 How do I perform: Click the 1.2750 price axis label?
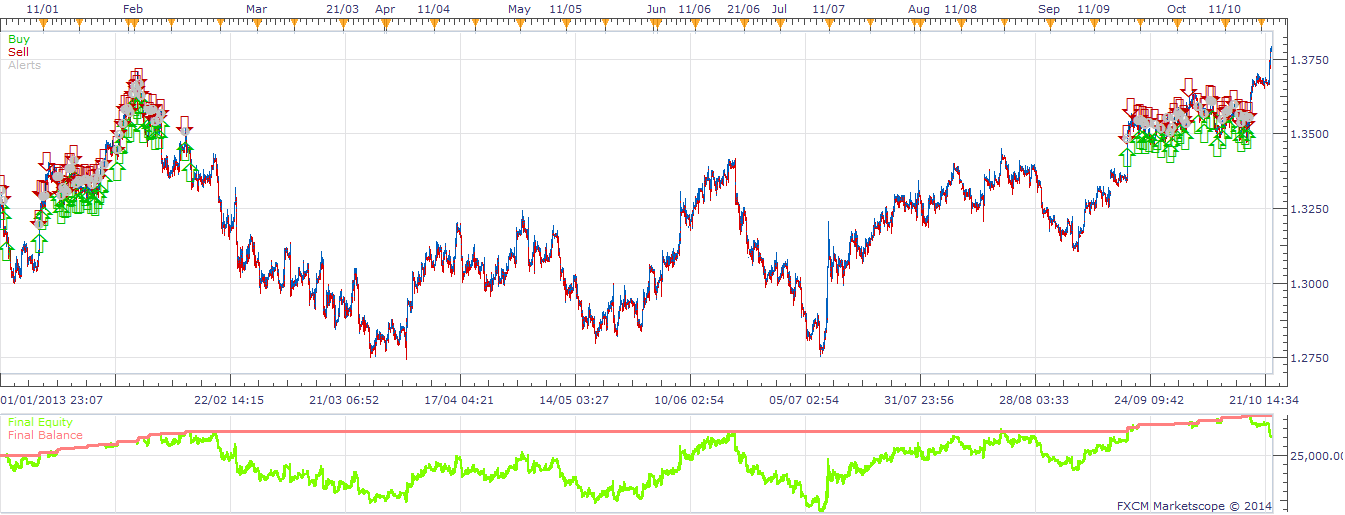(x=1309, y=358)
